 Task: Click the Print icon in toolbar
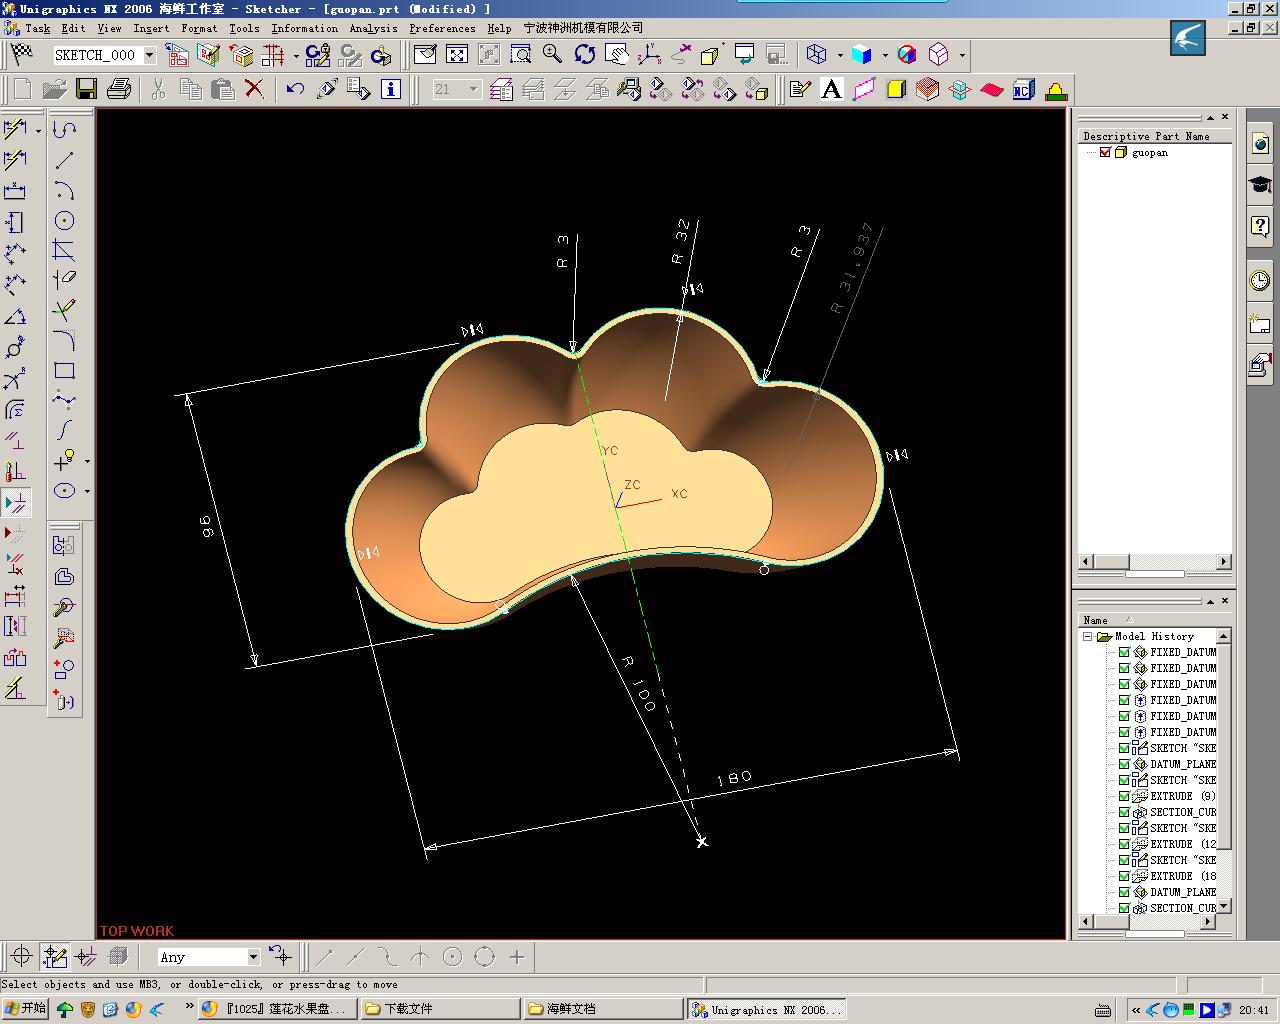point(118,89)
